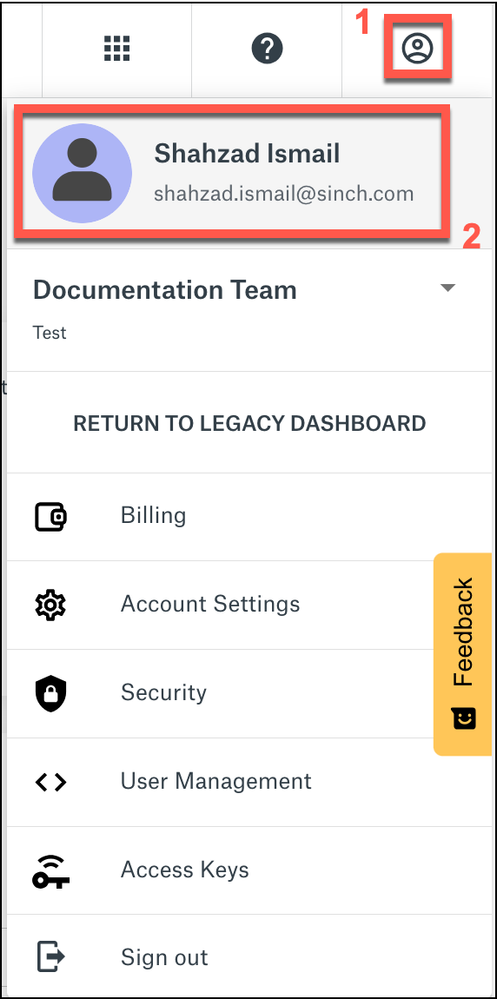497x999 pixels.
Task: Click the Shahzad Ismail profile name
Action: click(247, 154)
